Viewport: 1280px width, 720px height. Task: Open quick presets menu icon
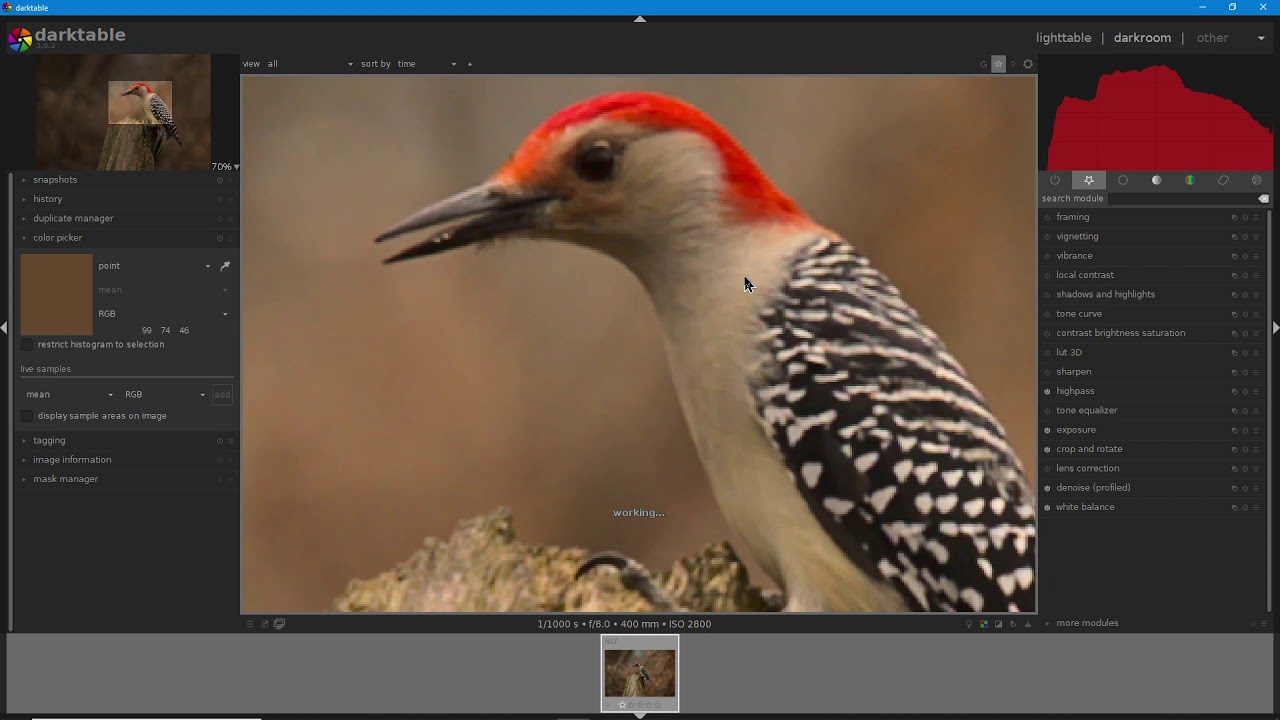point(250,624)
